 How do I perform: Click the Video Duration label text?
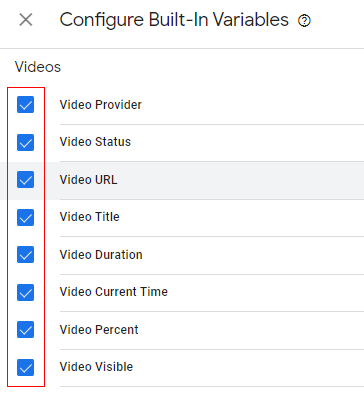(101, 255)
